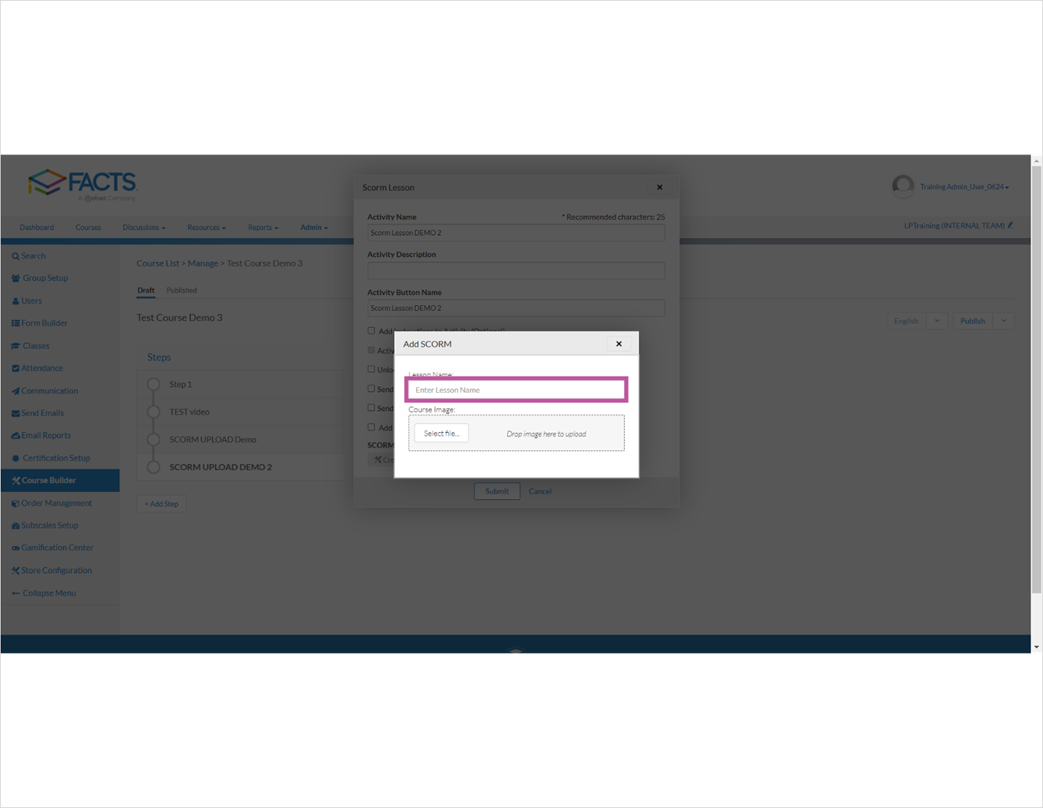The height and width of the screenshot is (808, 1043).
Task: Open the Admin menu in top navigation
Action: point(313,227)
